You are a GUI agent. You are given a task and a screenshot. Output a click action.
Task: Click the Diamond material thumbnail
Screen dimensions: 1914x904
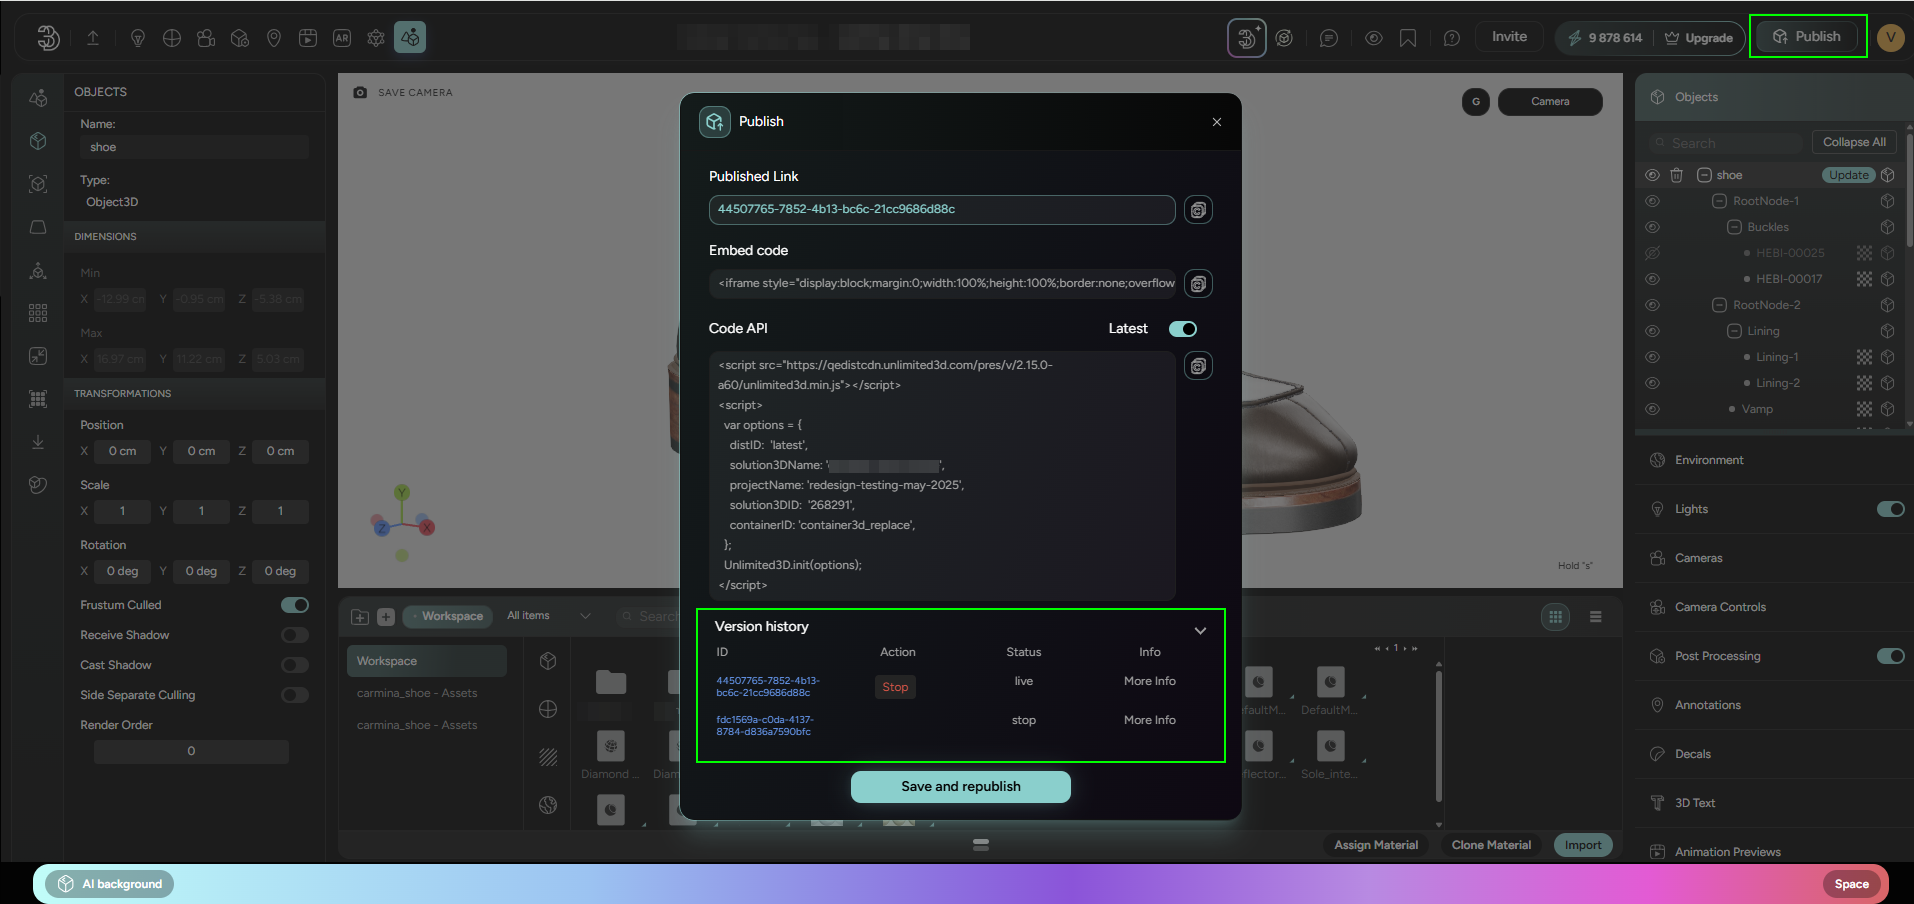[x=610, y=747]
